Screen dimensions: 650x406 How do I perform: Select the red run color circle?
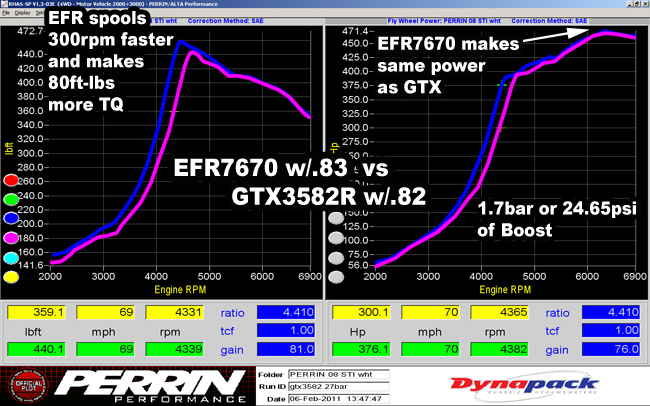pyautogui.click(x=11, y=180)
